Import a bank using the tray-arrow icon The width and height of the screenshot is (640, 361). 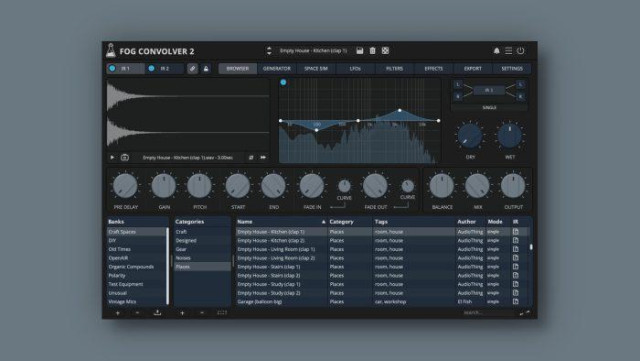click(x=157, y=313)
